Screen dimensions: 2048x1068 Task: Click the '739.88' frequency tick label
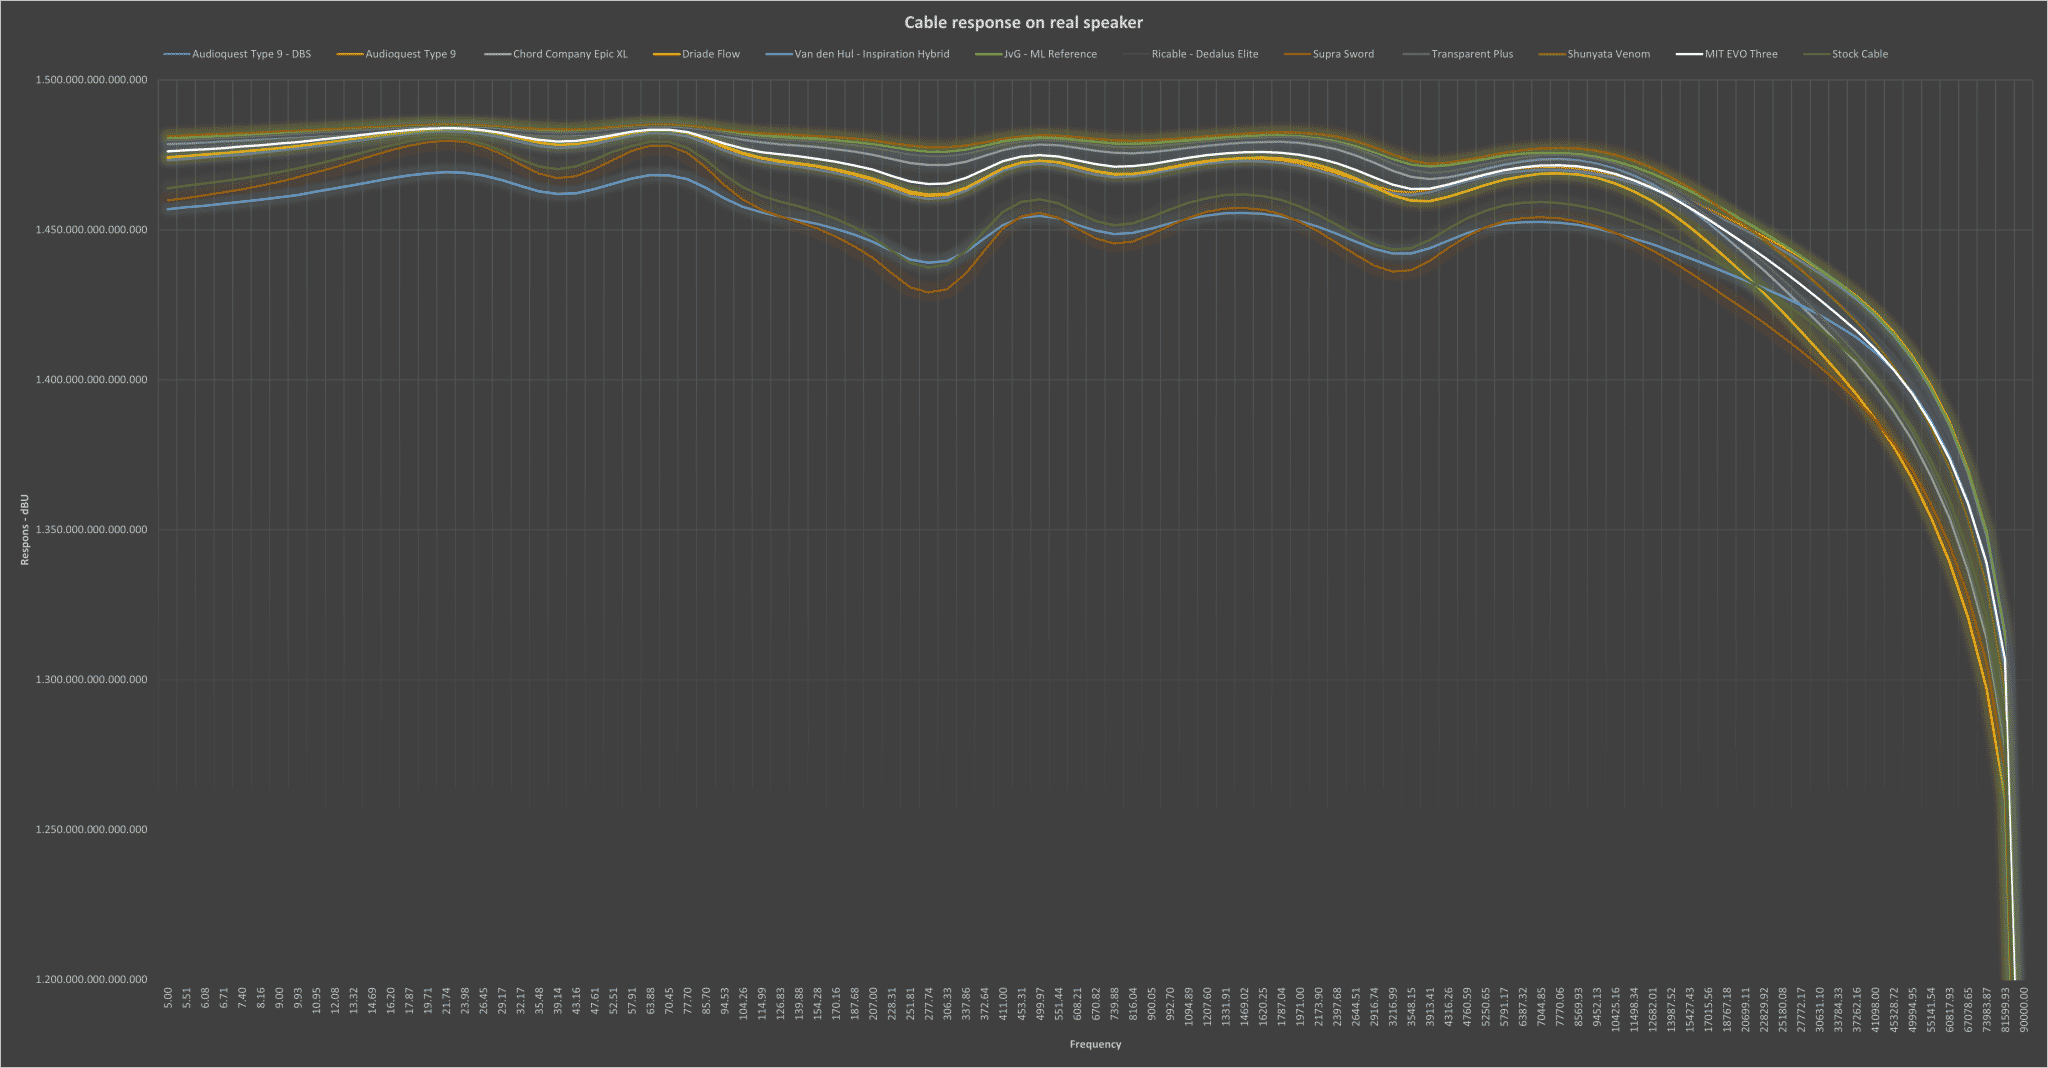tap(1114, 1005)
